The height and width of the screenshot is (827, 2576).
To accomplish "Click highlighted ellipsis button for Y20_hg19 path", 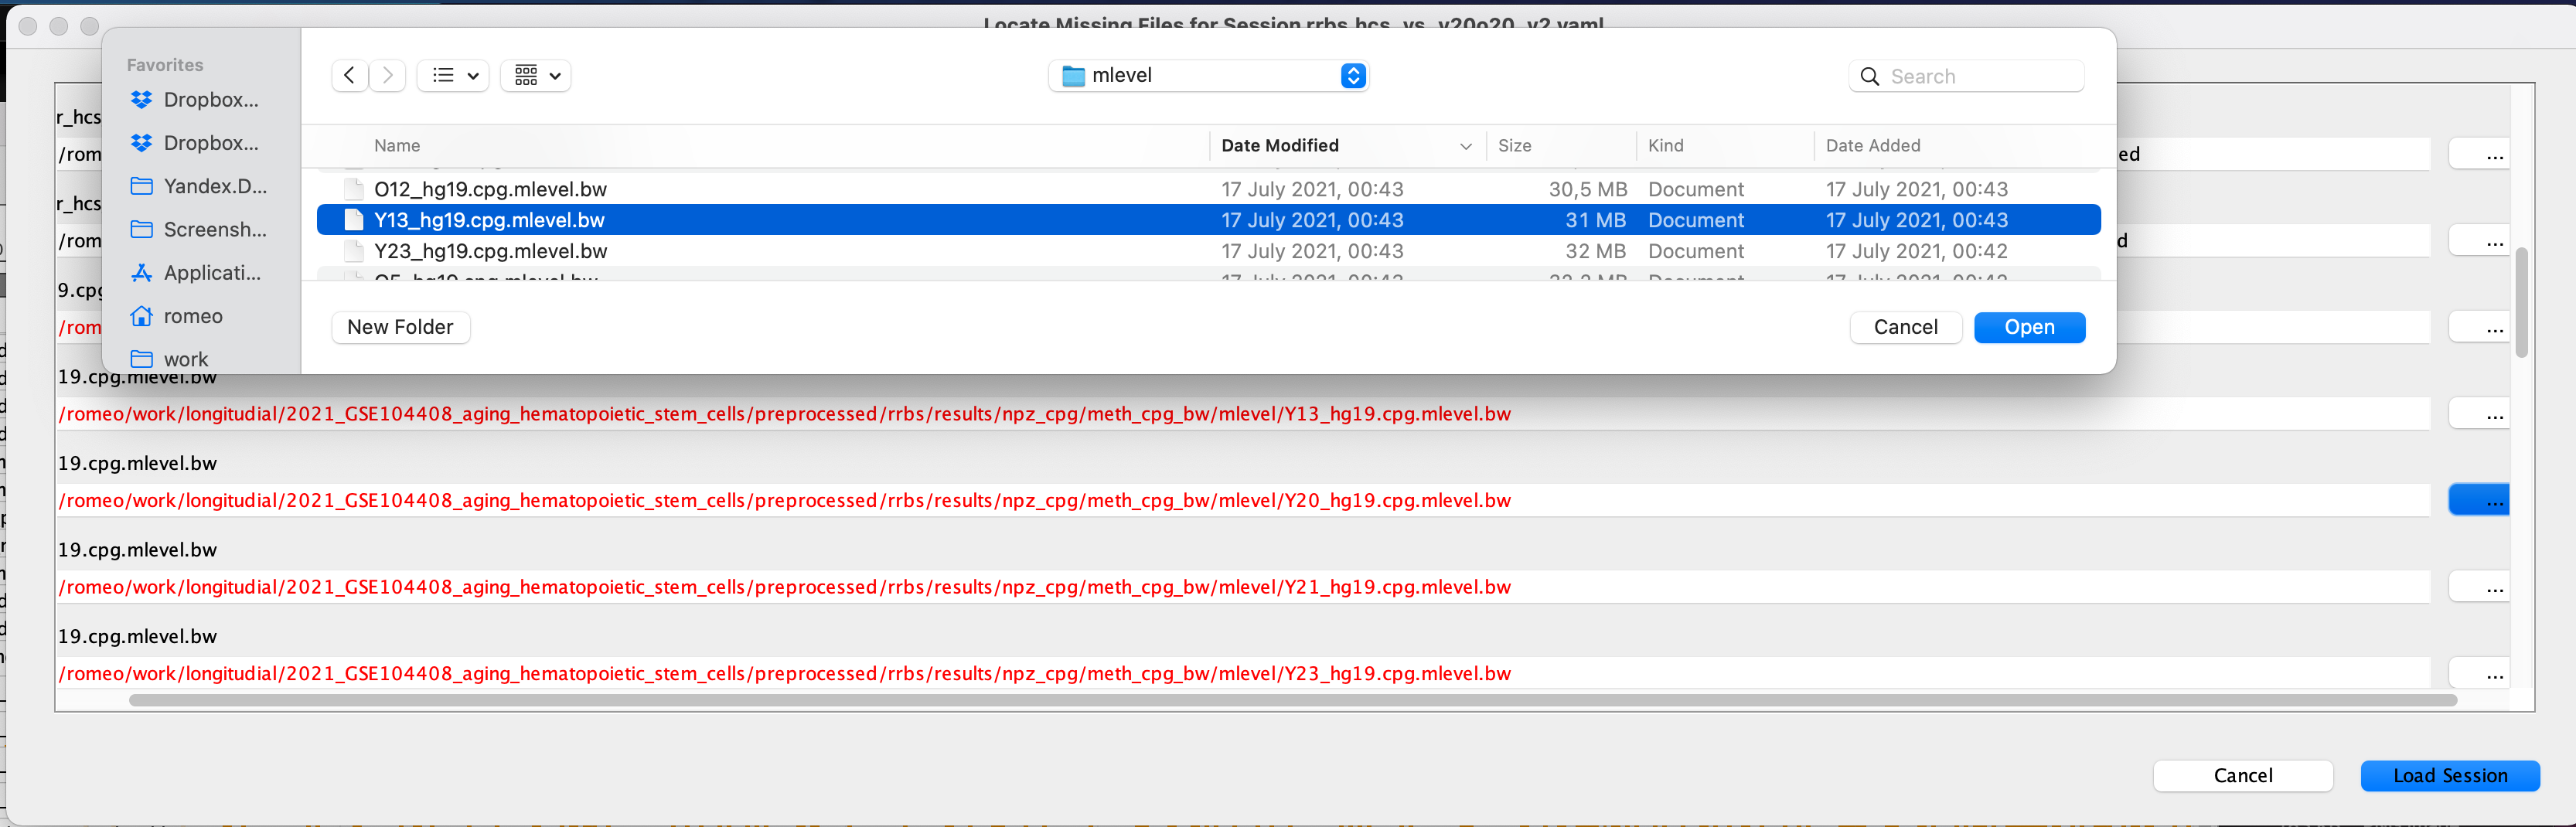I will [x=2479, y=500].
